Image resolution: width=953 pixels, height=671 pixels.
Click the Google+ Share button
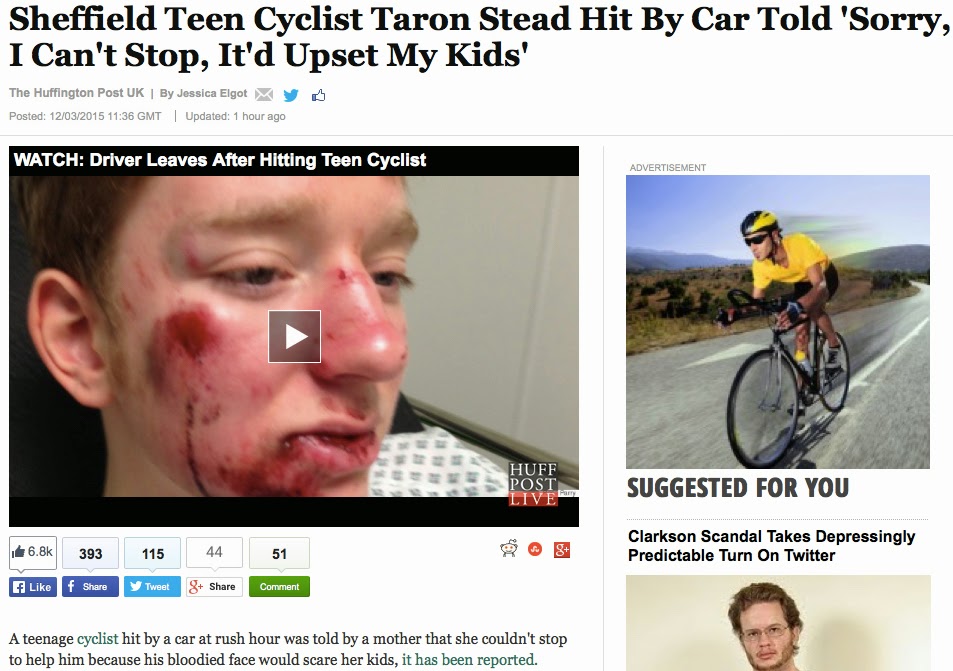point(214,587)
